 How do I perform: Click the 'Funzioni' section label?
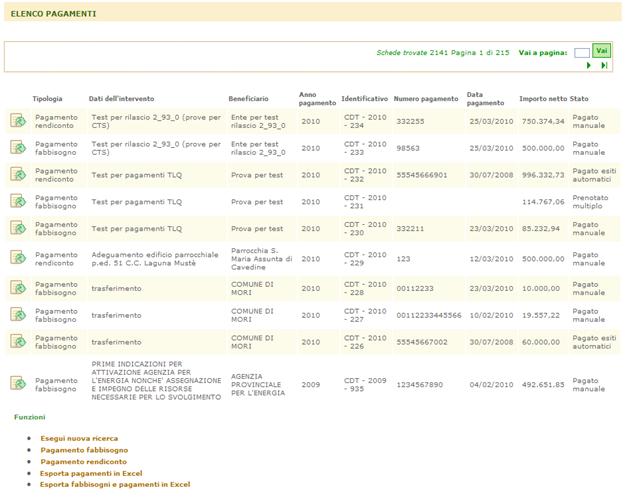pyautogui.click(x=29, y=417)
